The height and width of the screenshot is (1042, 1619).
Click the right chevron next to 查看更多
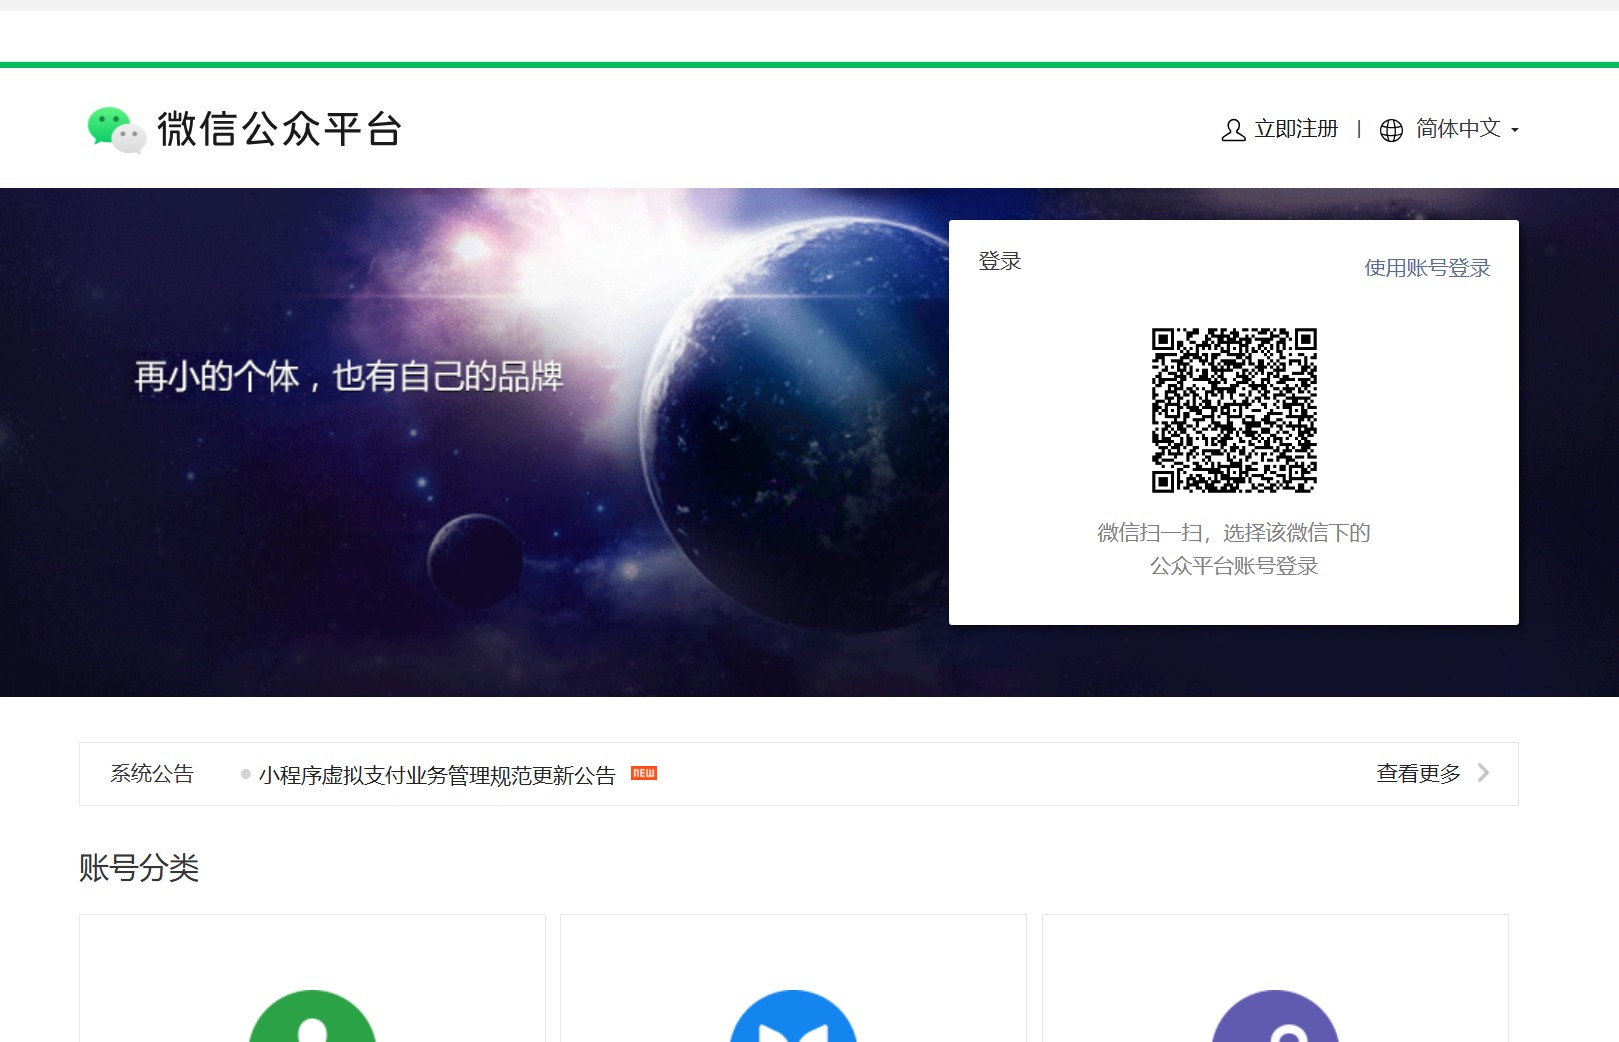[1483, 773]
